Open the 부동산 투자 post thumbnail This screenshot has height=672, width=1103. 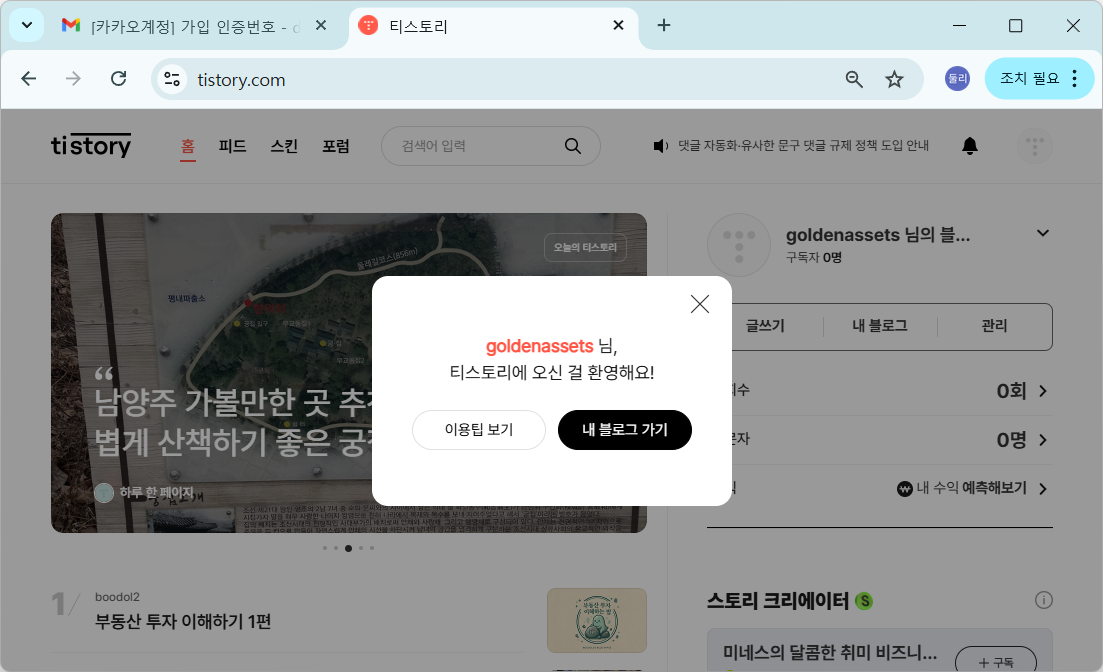coord(597,620)
